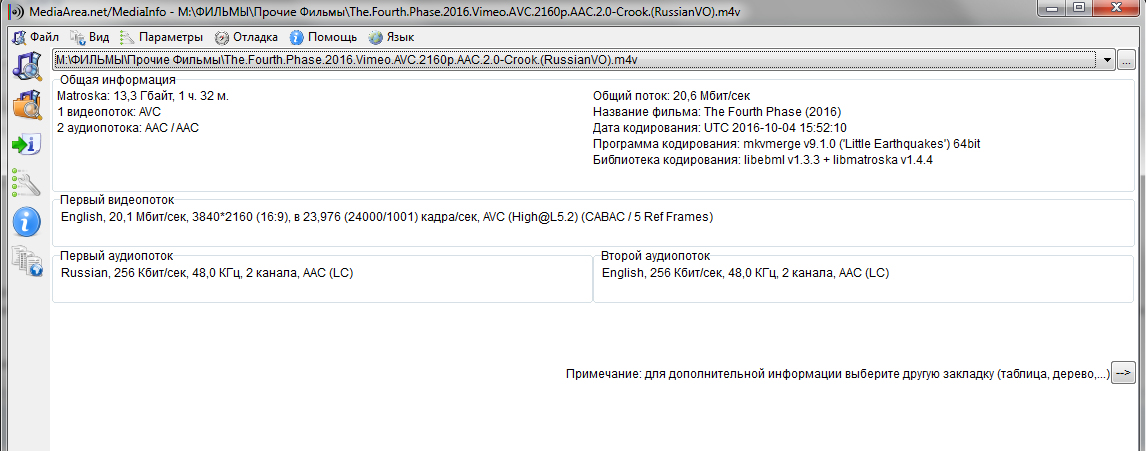The height and width of the screenshot is (451, 1146).
Task: Open the Файл menu
Action: pyautogui.click(x=36, y=37)
